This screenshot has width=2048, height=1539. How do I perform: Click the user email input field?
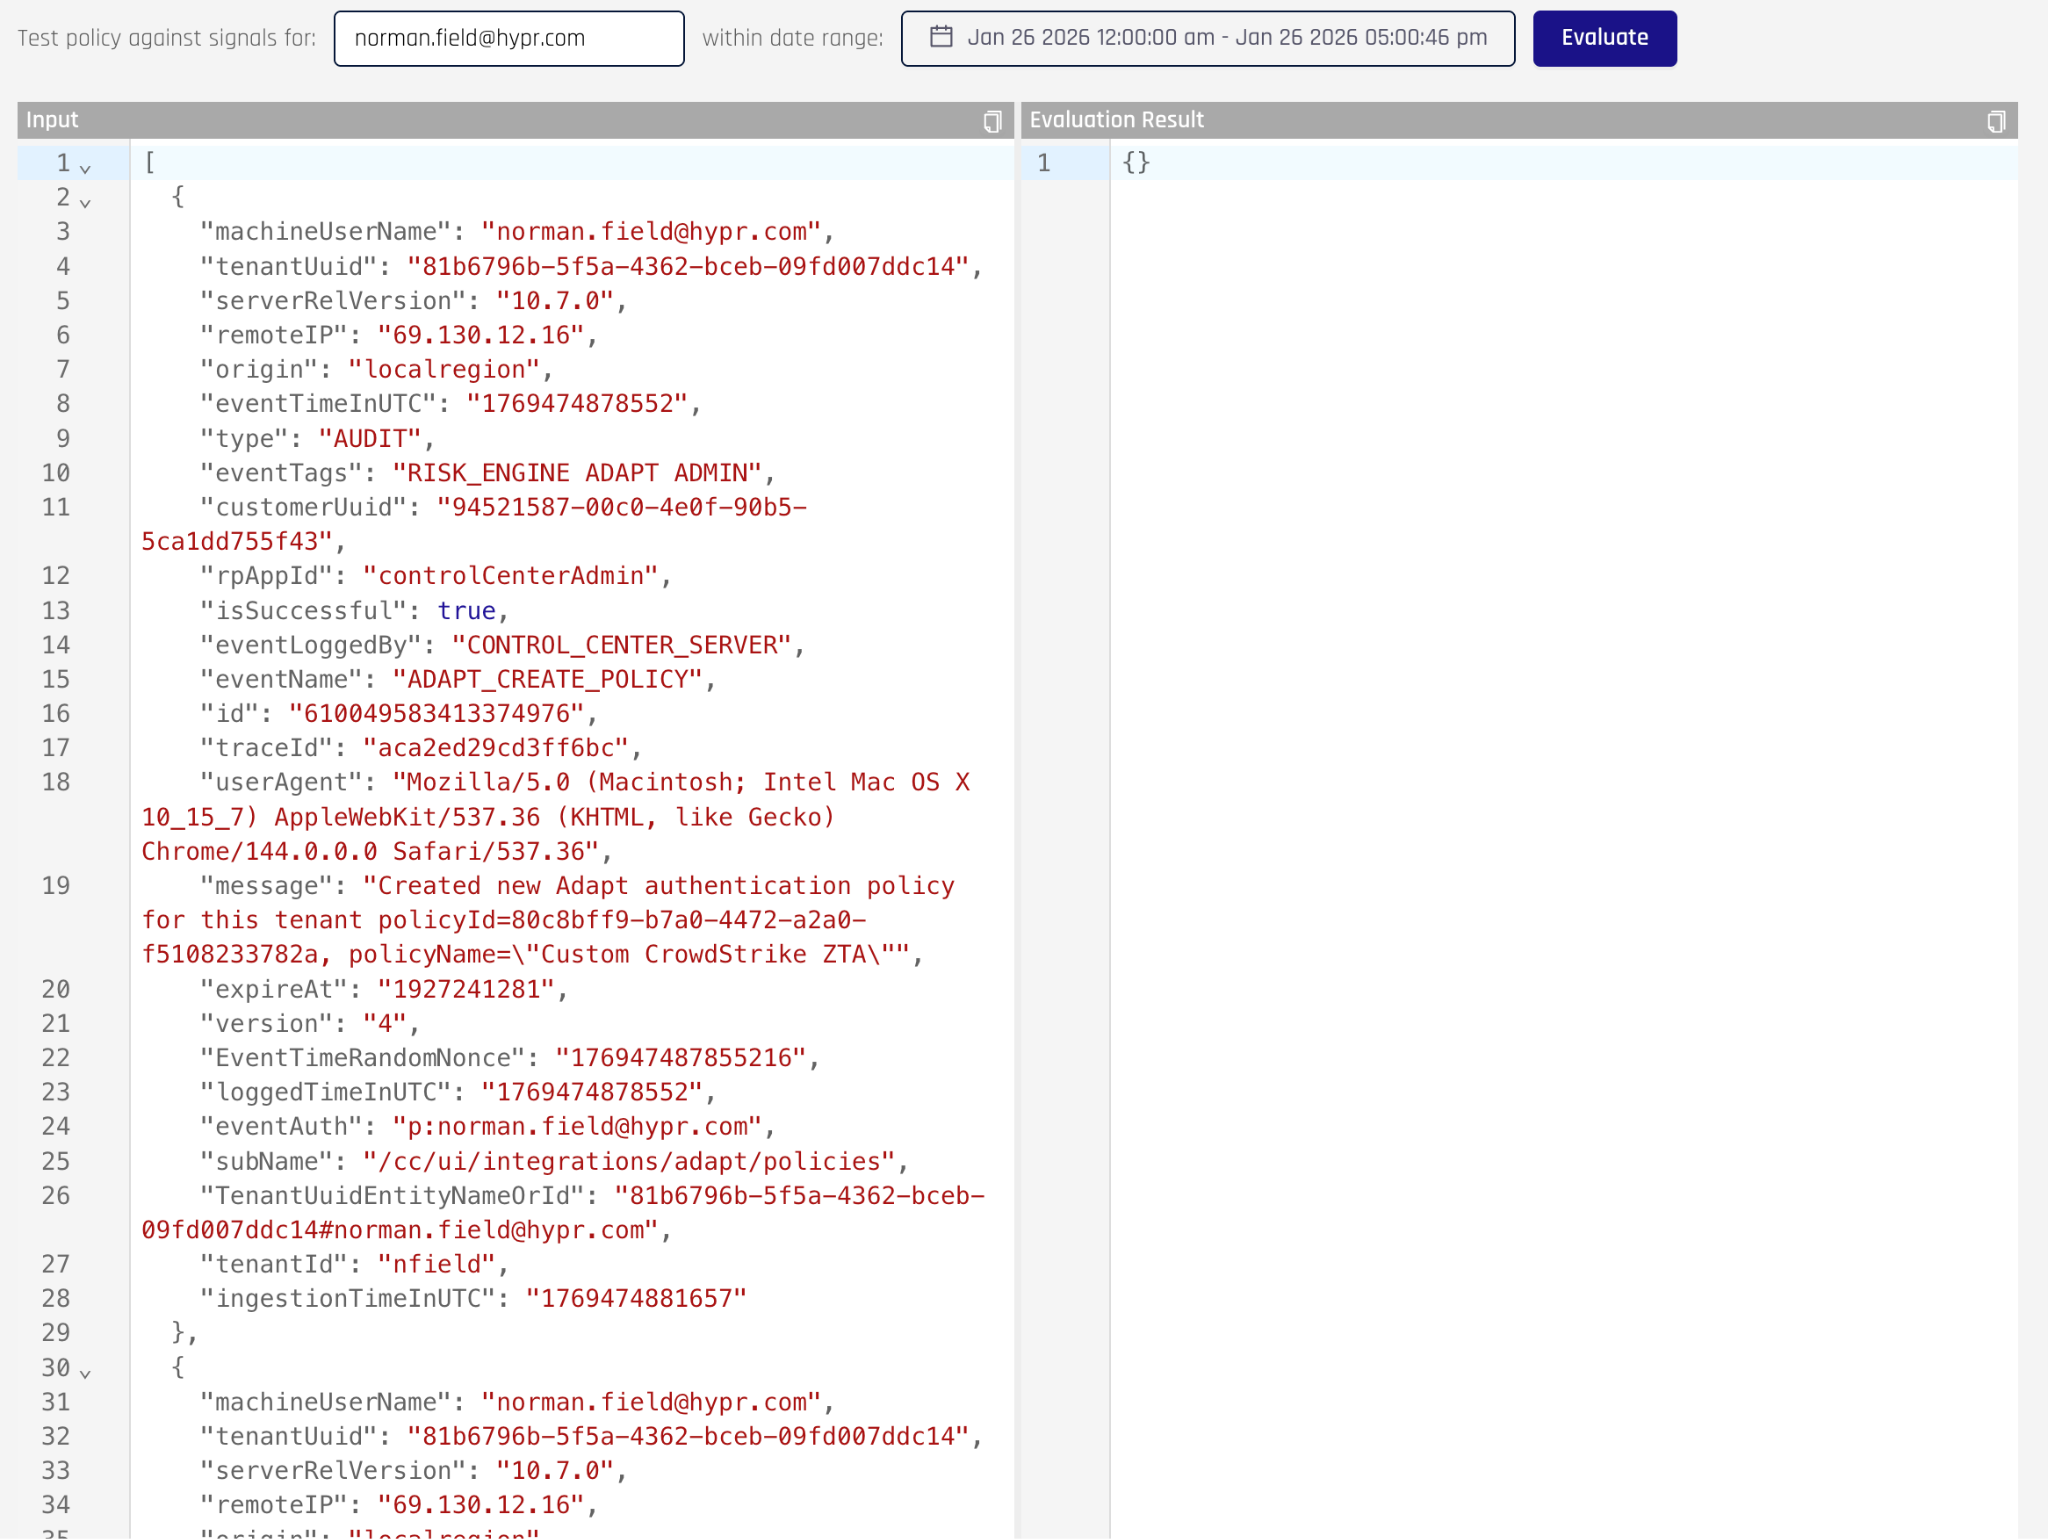[508, 38]
